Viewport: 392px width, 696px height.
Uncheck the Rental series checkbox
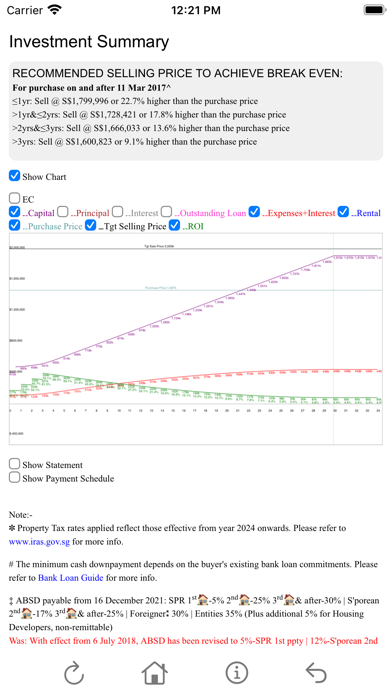click(x=343, y=212)
